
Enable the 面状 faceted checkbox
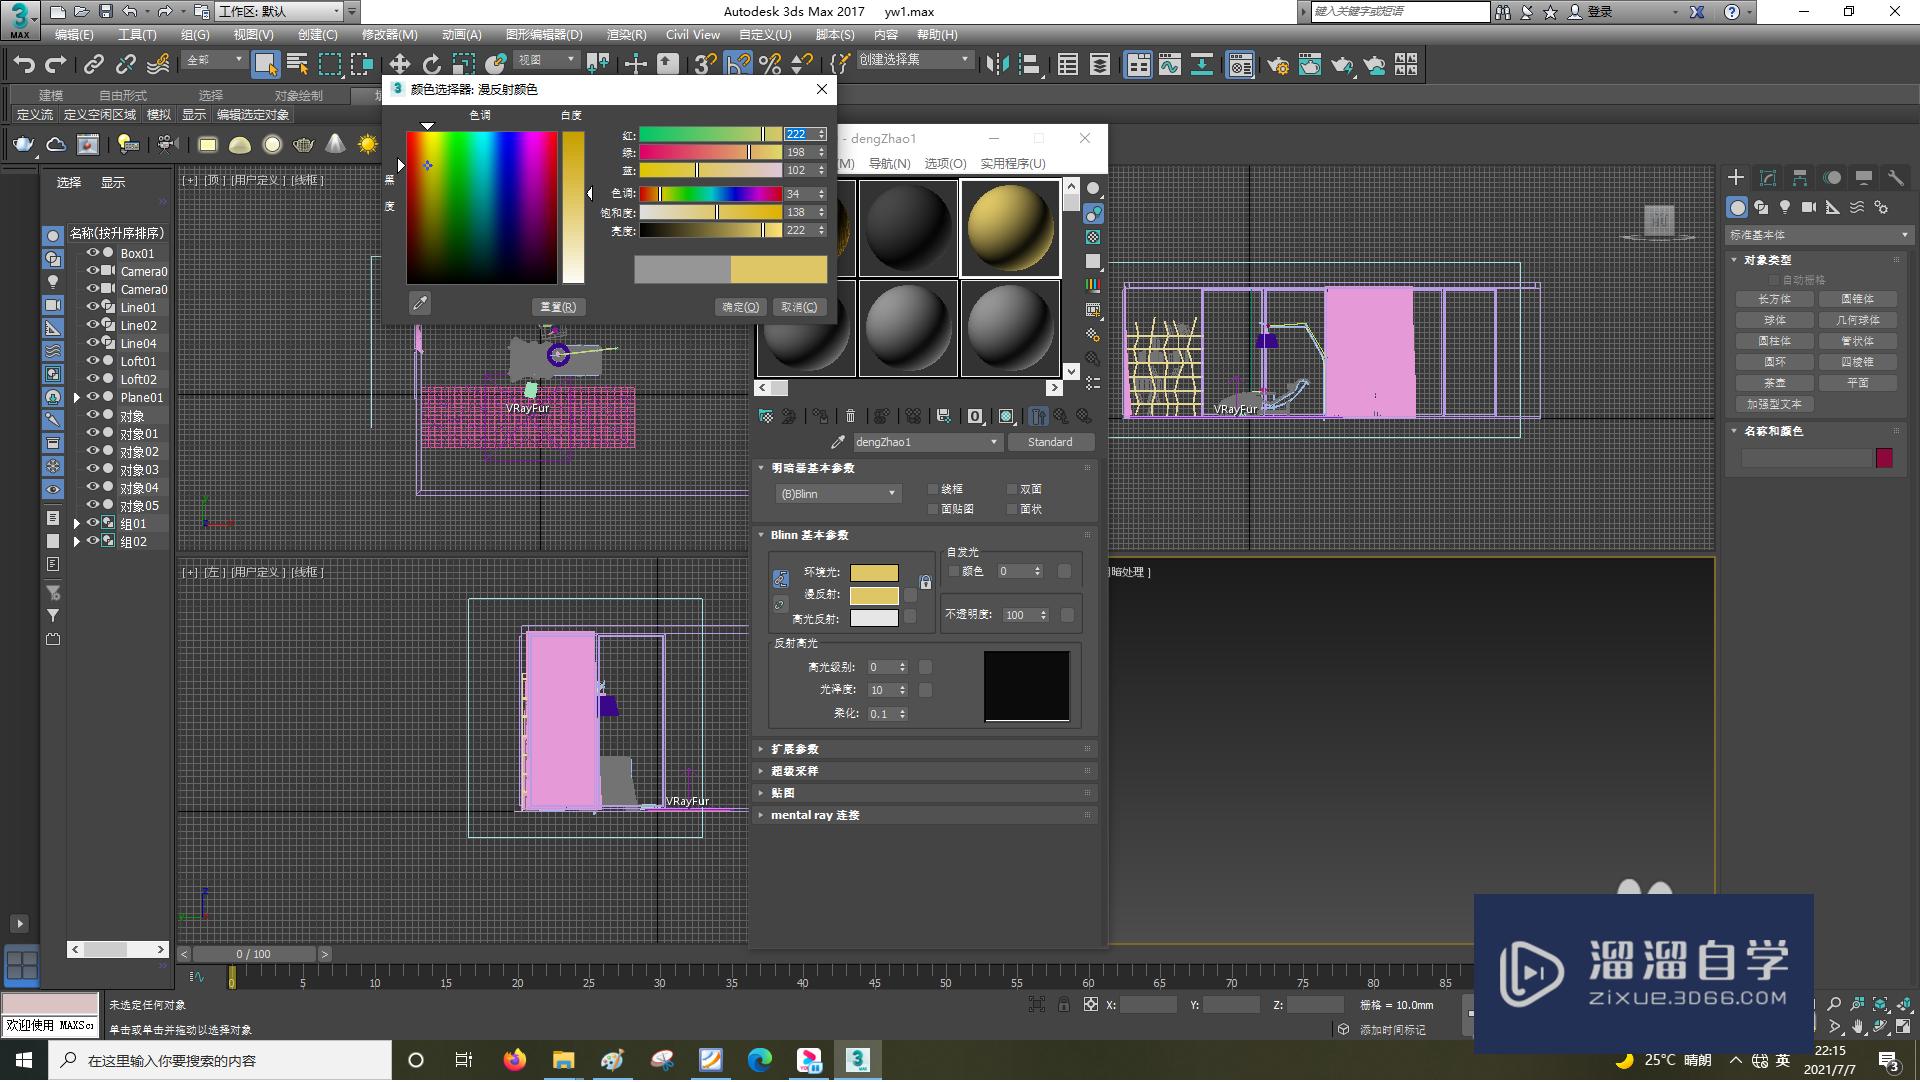(x=1012, y=510)
